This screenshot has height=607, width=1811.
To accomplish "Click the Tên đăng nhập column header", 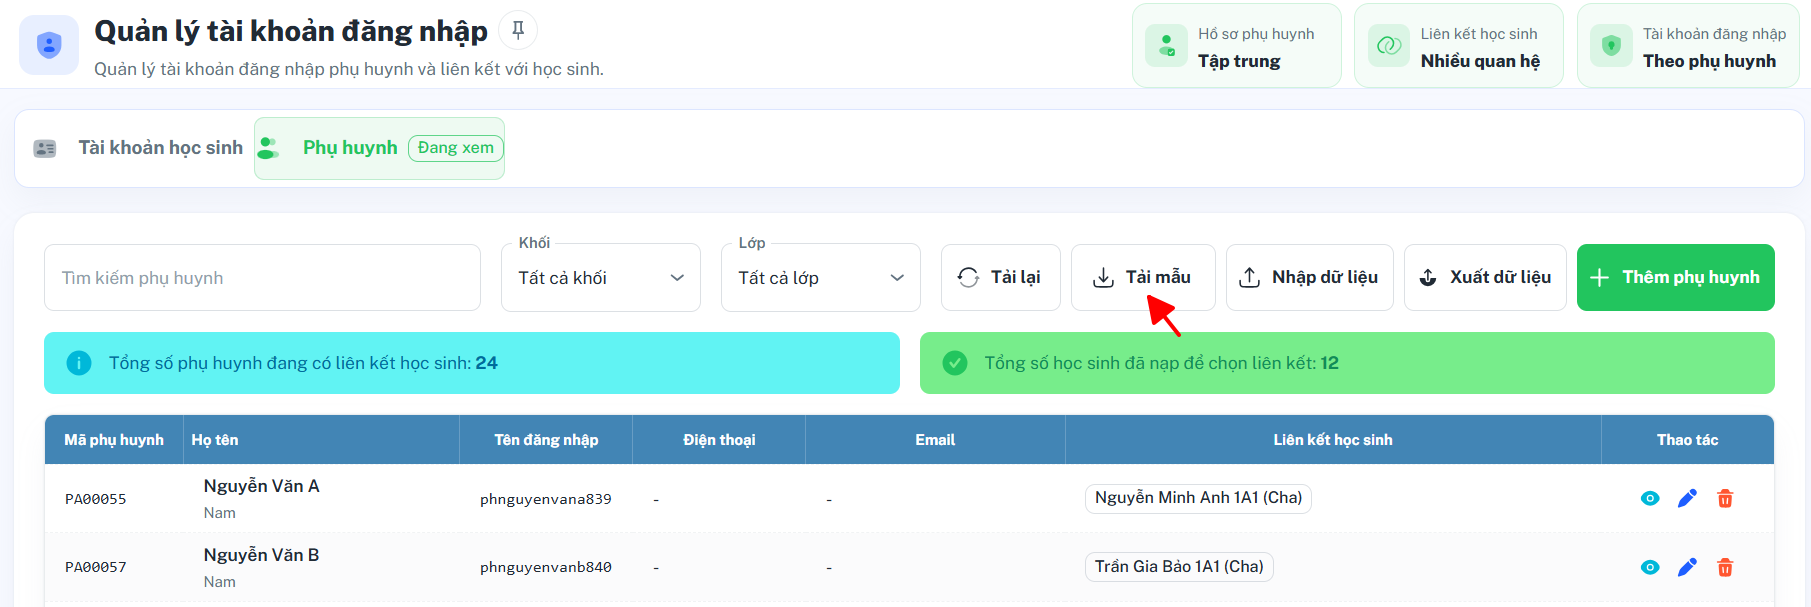I will [546, 440].
